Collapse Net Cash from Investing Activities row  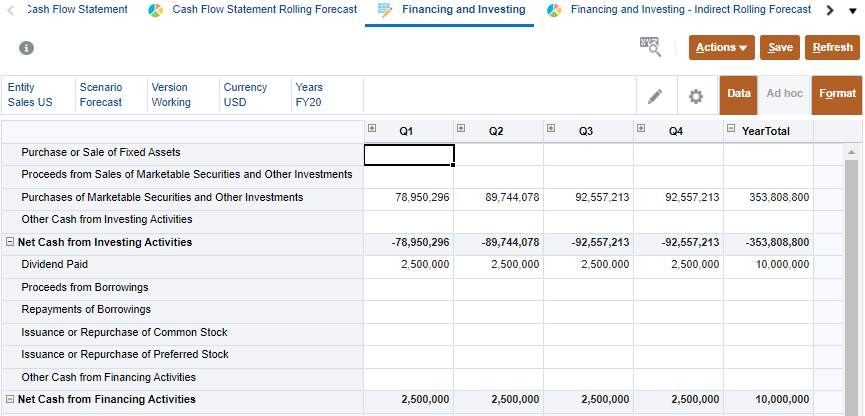pyautogui.click(x=10, y=242)
